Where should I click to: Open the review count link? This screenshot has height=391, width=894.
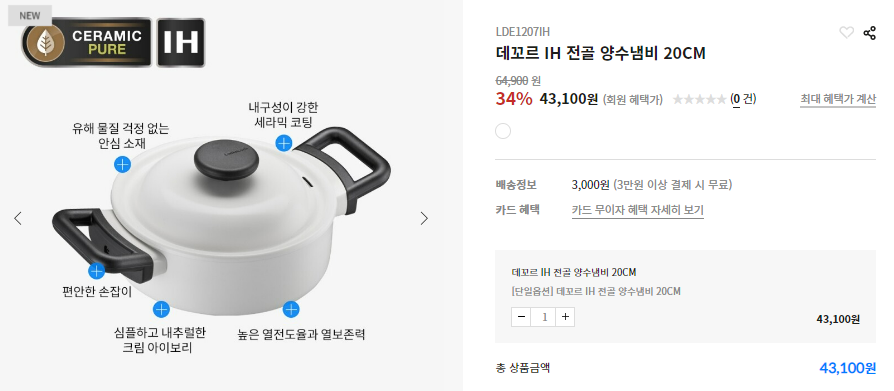pos(743,99)
